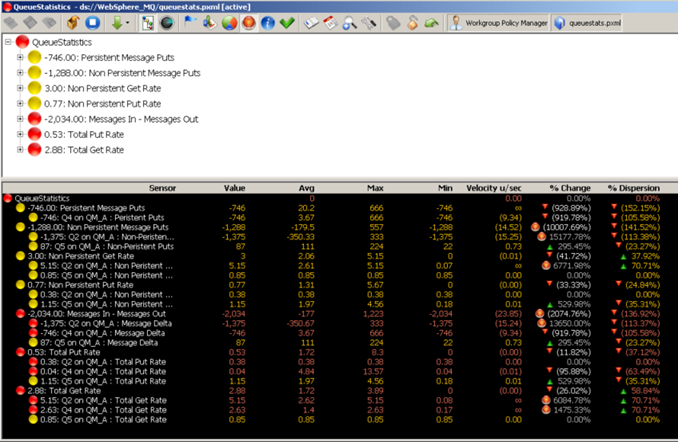Click the calendar toolbar icon
The height and width of the screenshot is (442, 678).
(331, 23)
